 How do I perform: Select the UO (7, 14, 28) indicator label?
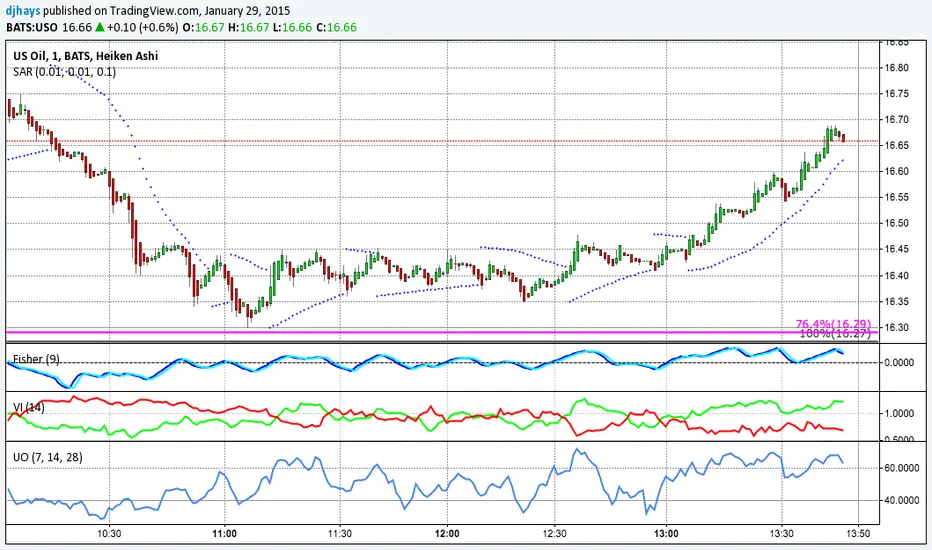(x=48, y=457)
